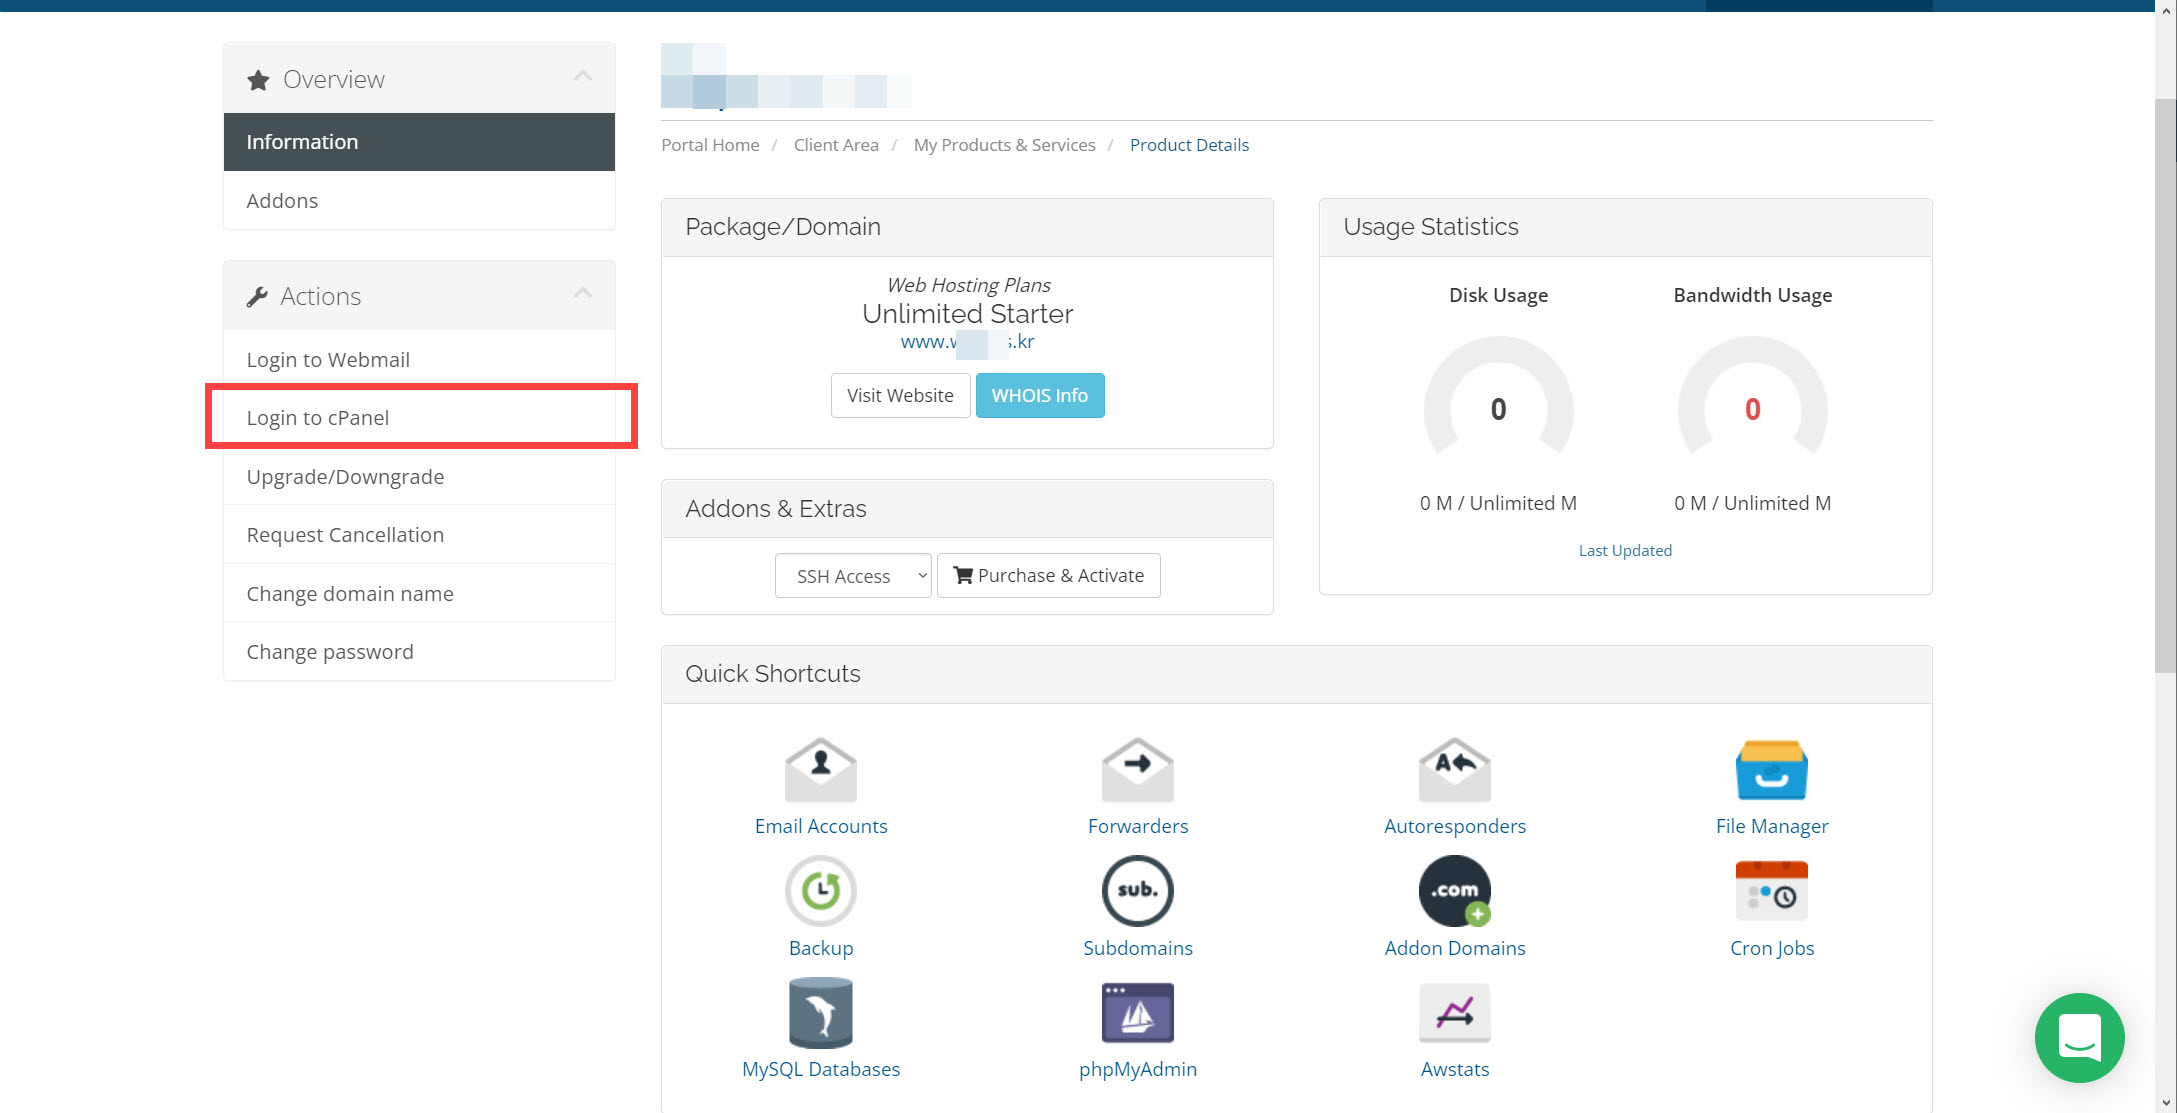Open the Addon Domains icon
The image size is (2177, 1113).
tap(1454, 890)
